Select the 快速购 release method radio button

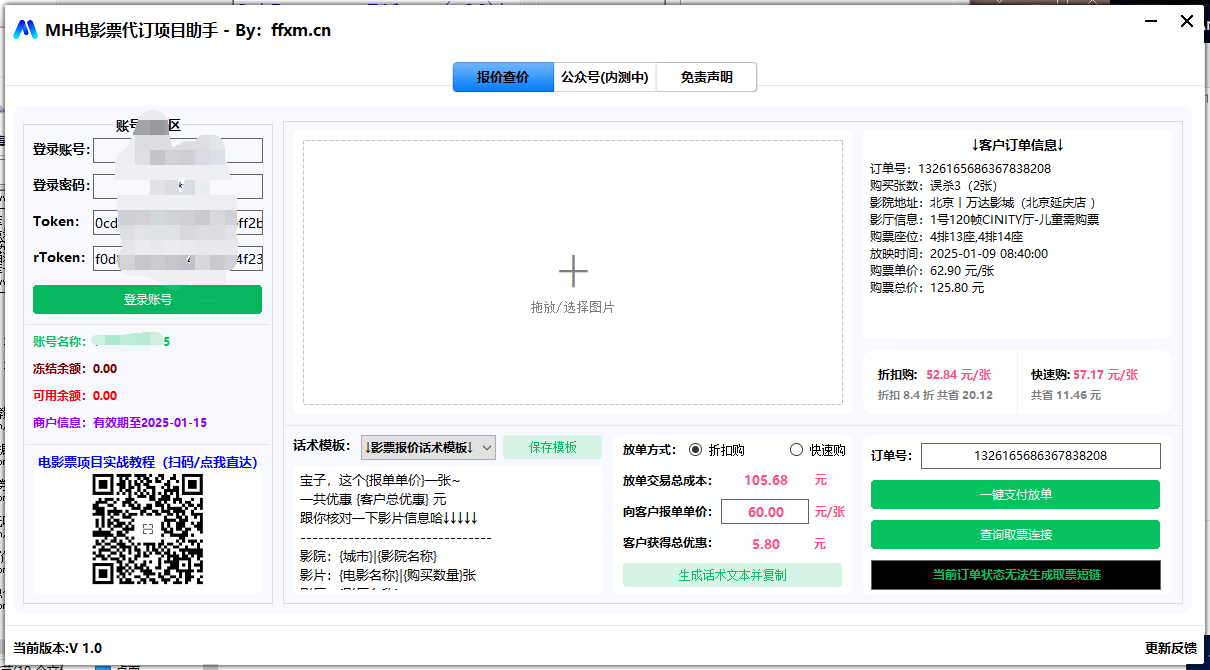(797, 449)
